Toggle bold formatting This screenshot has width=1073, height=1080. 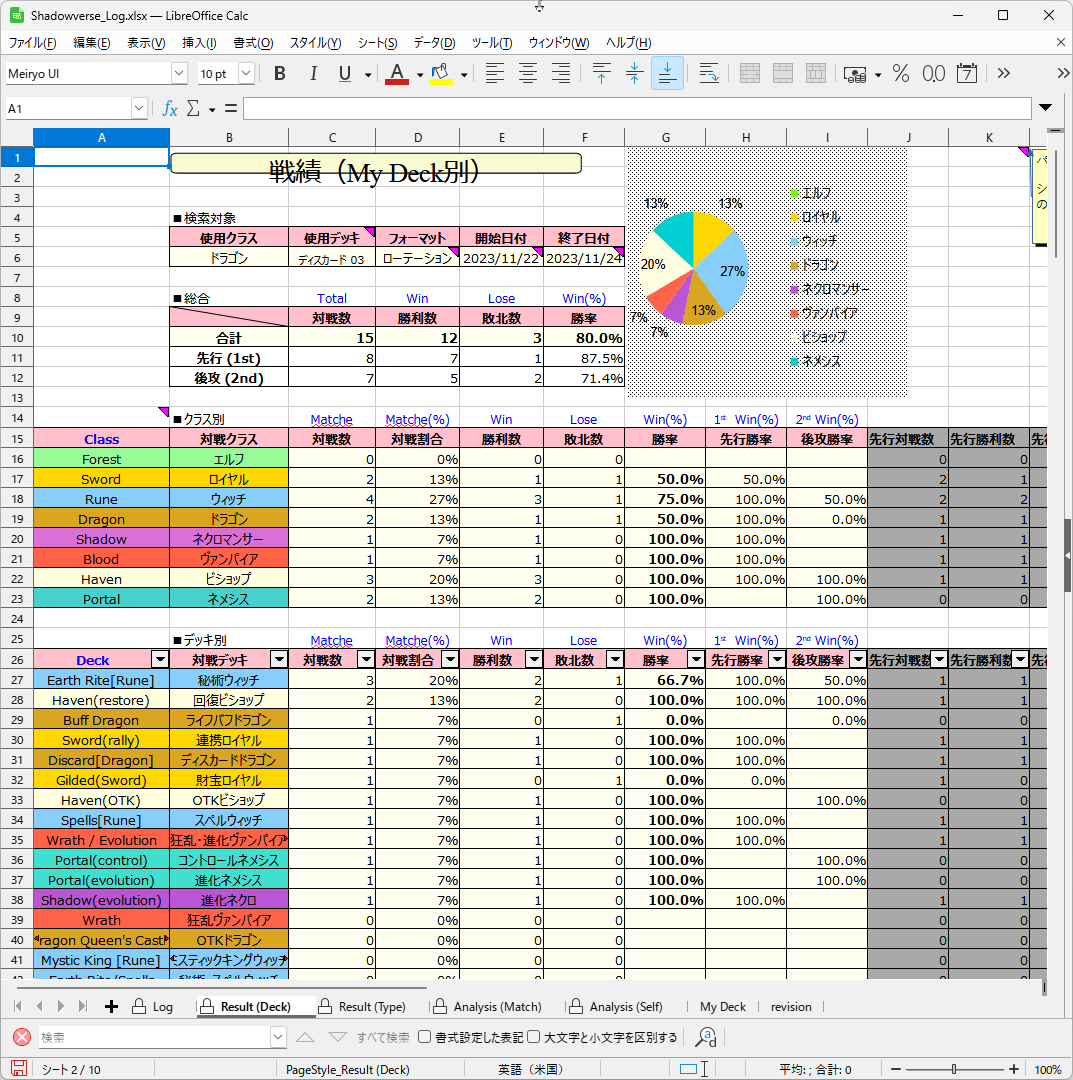coord(280,74)
